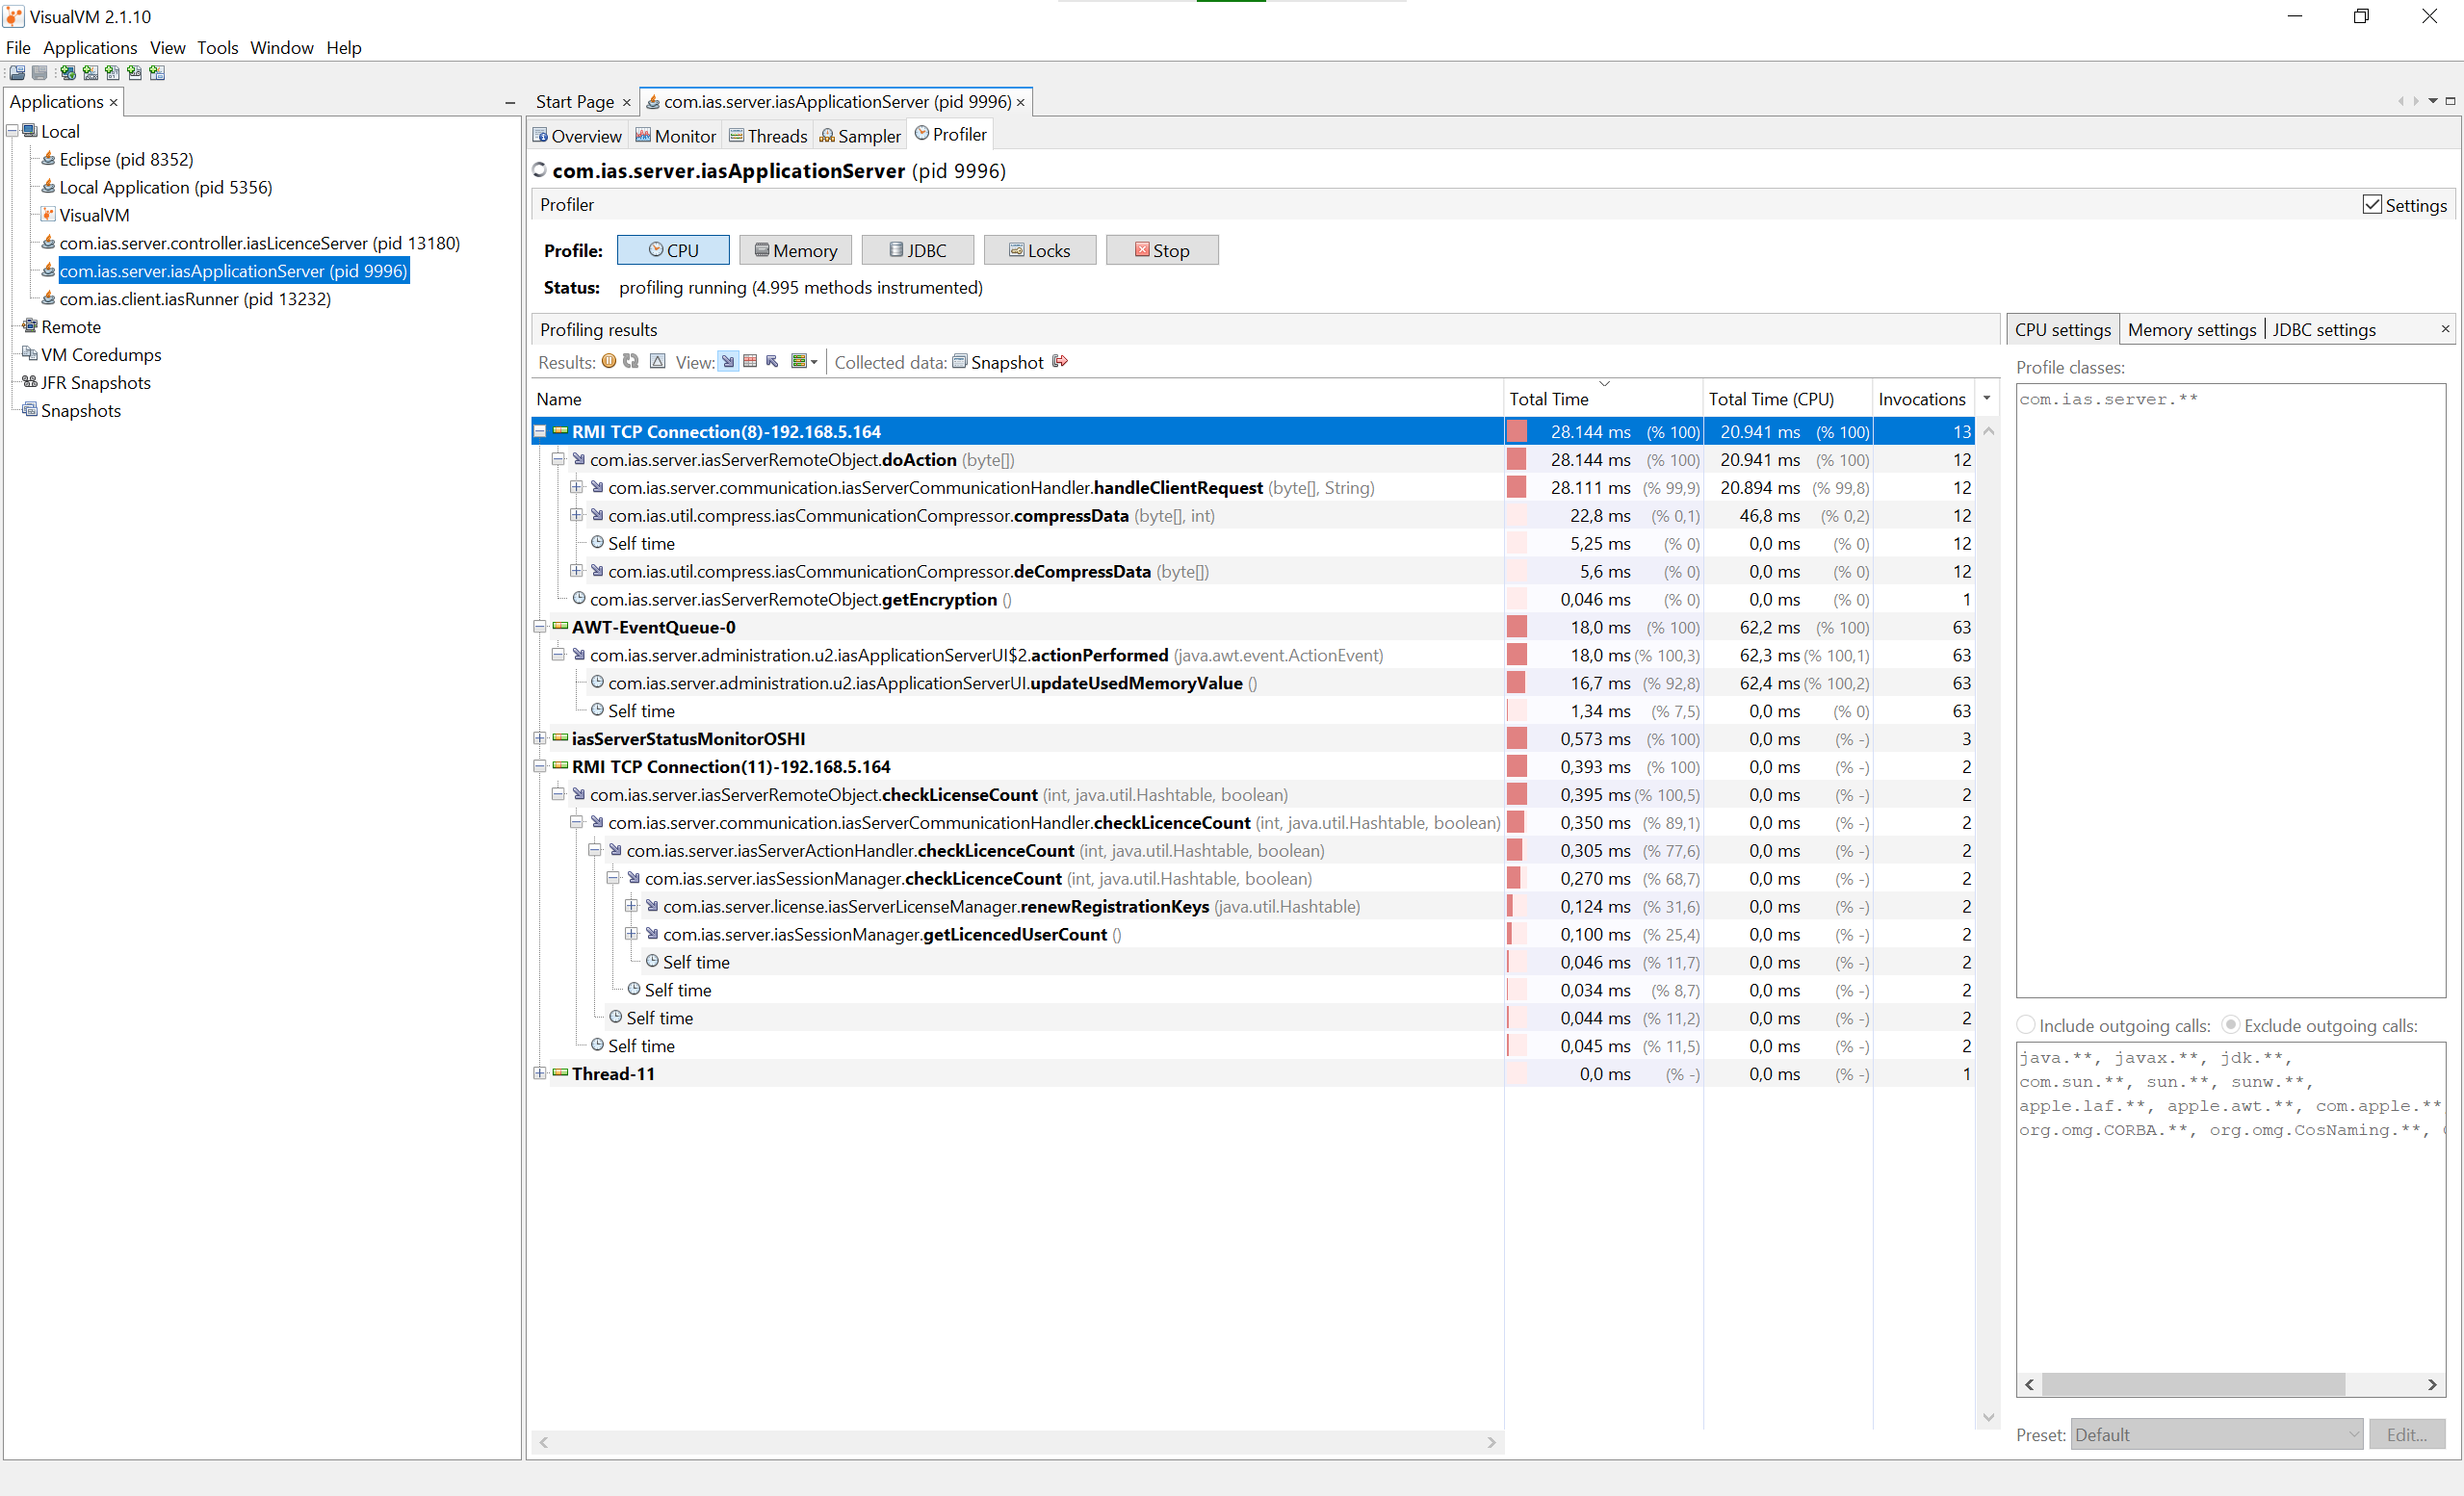Select the Exclude outgoing calls radio button
Image resolution: width=2464 pixels, height=1496 pixels.
point(2231,1025)
